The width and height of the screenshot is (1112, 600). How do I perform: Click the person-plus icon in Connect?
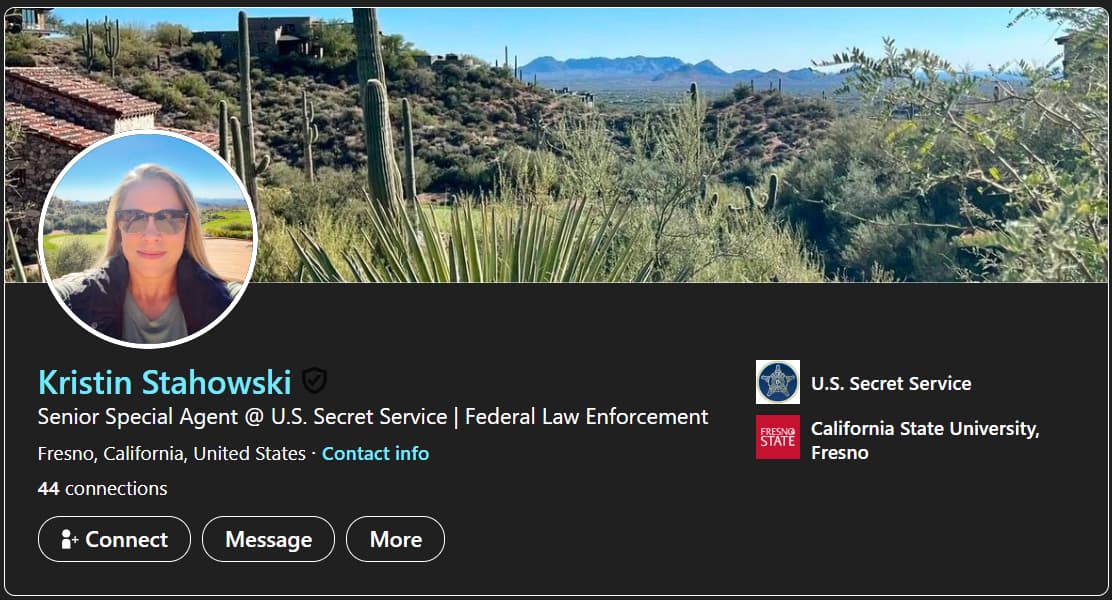[x=69, y=540]
